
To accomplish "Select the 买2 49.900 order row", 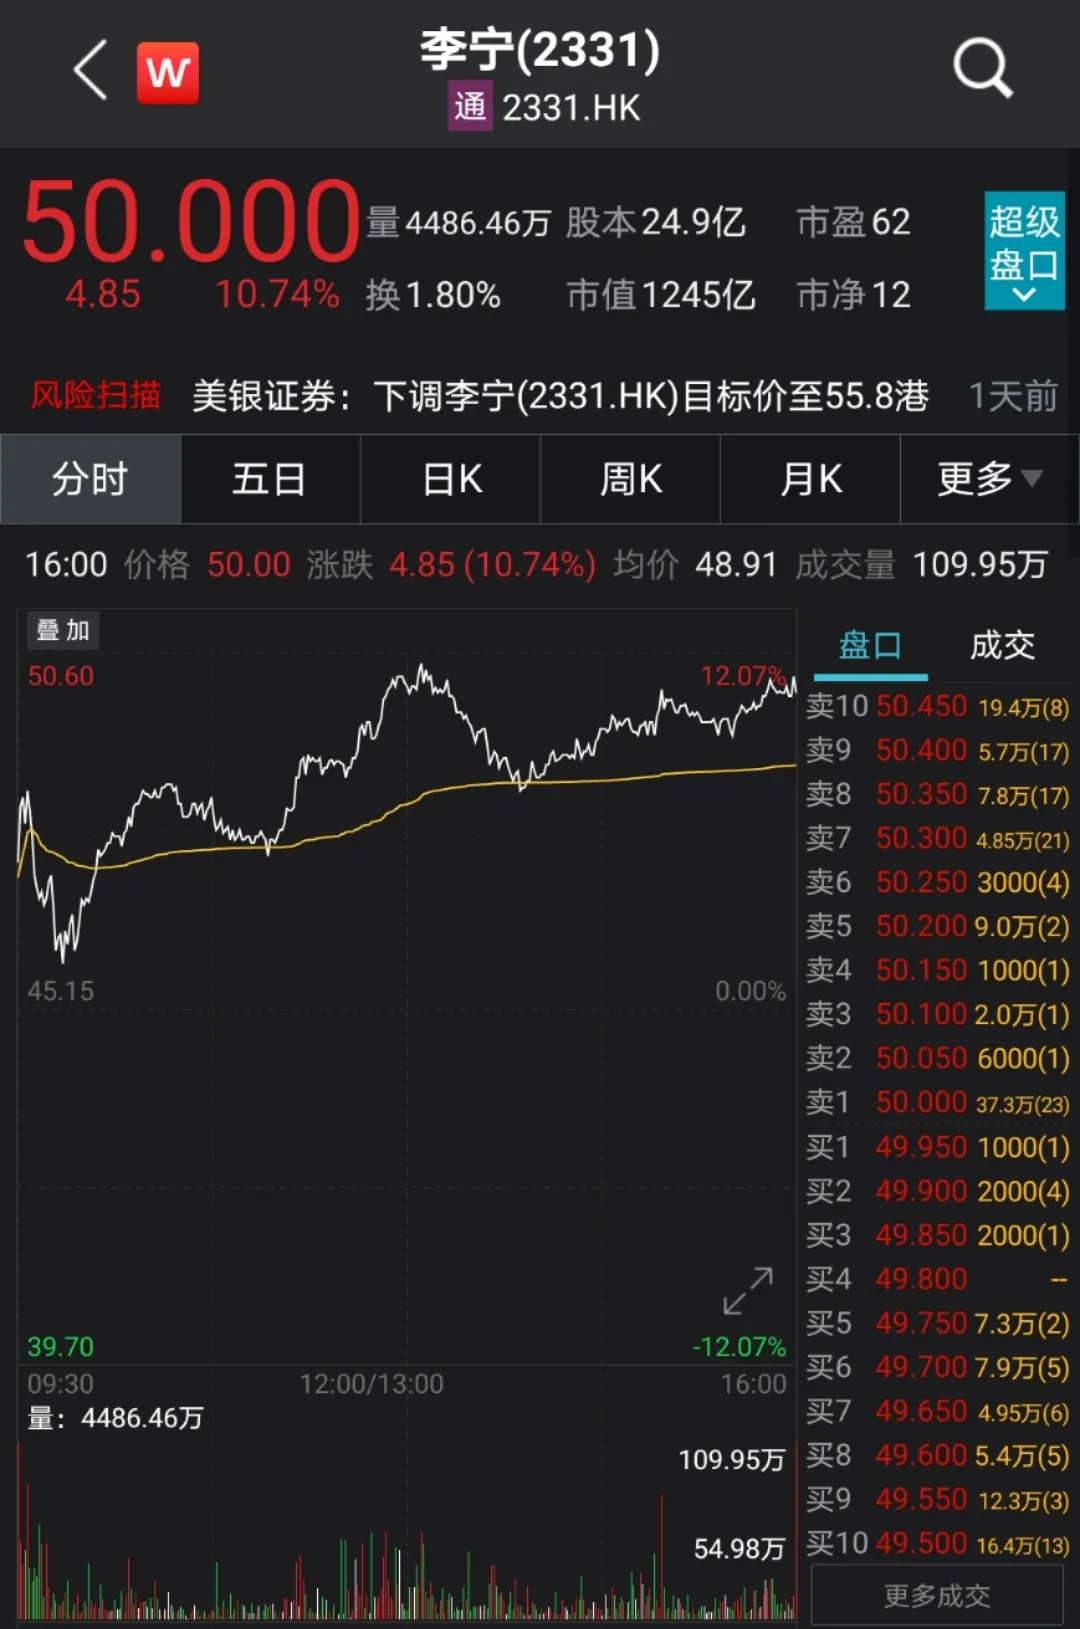I will click(x=938, y=1191).
